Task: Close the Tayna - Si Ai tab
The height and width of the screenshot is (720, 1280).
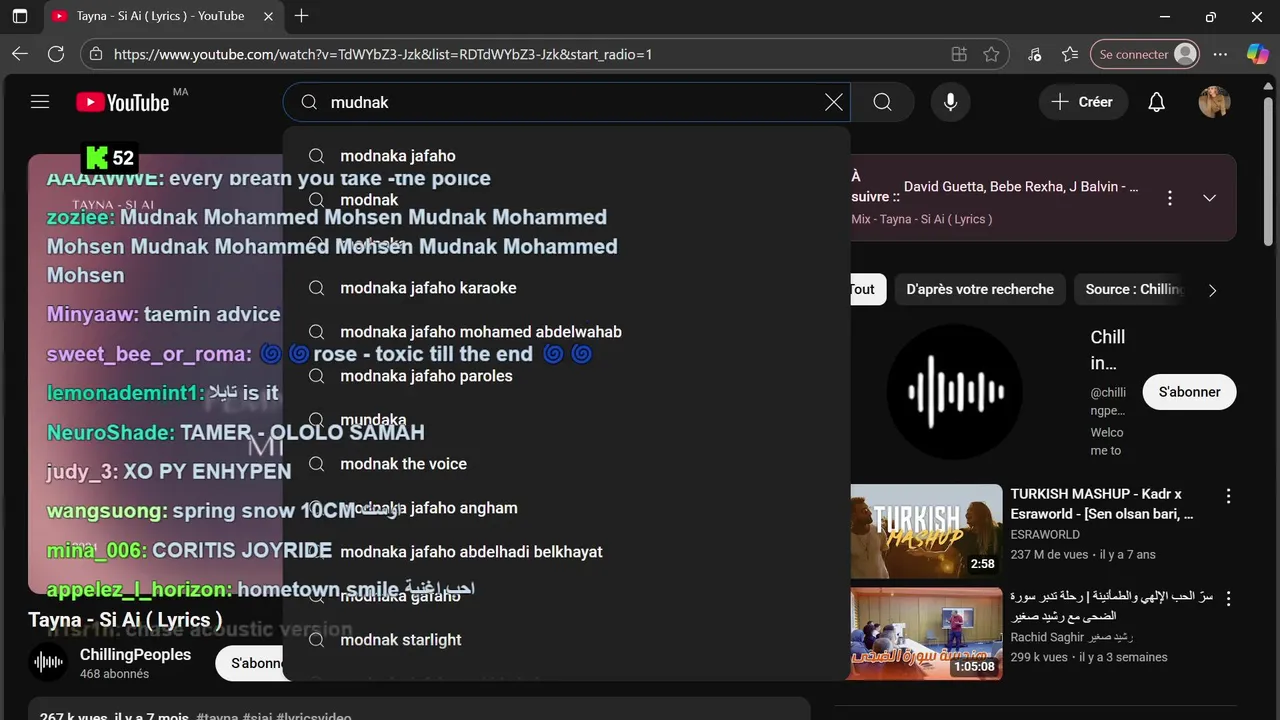Action: pyautogui.click(x=268, y=16)
